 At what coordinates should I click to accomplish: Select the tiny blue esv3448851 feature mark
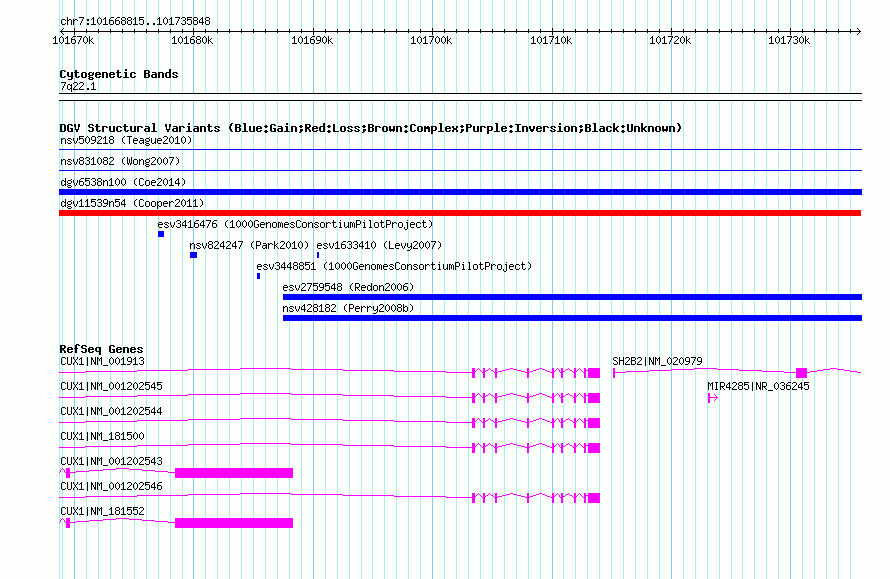coord(258,276)
